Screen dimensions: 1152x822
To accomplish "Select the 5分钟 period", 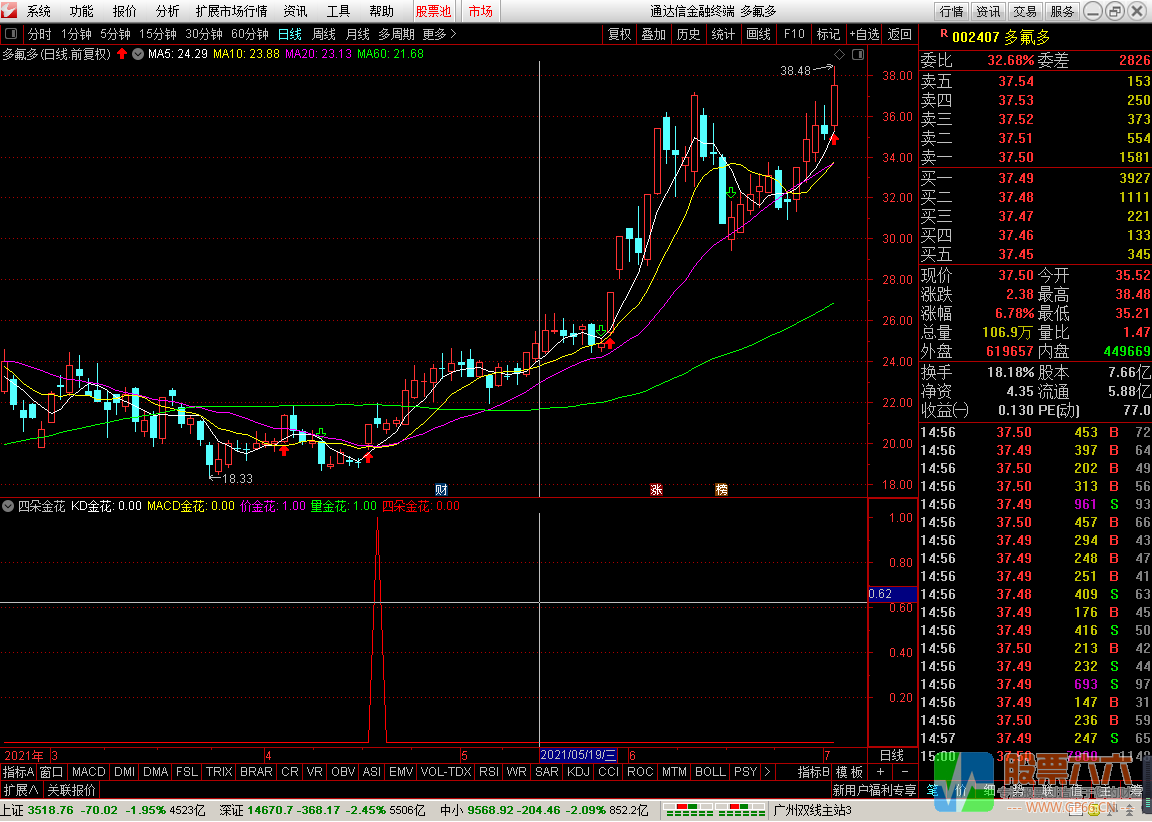I will point(115,35).
